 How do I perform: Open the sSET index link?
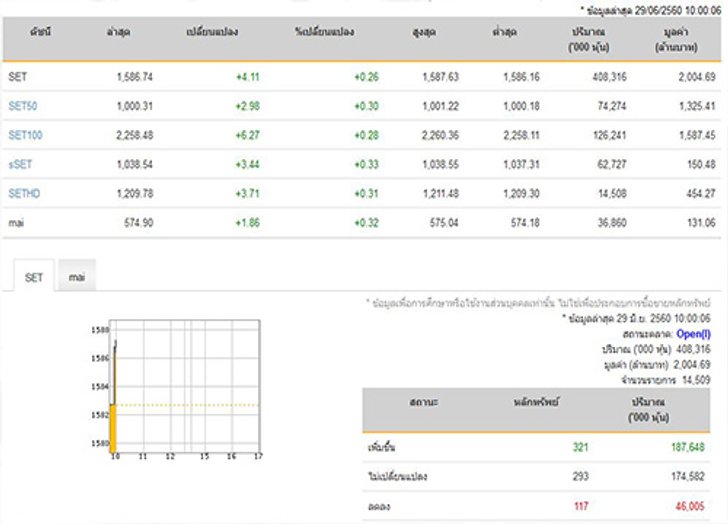pyautogui.click(x=20, y=164)
